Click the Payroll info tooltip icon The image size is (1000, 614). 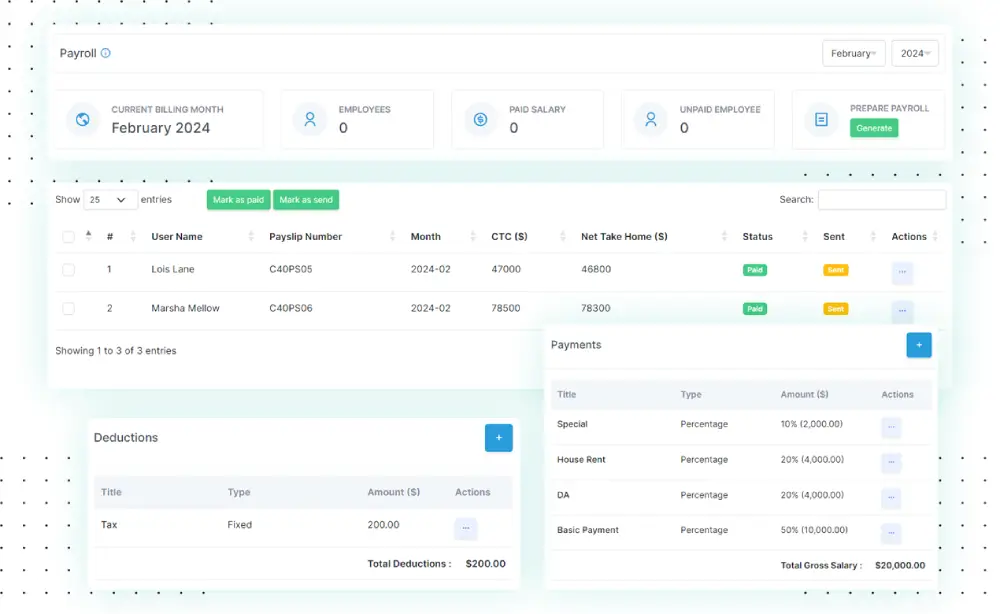(x=108, y=53)
